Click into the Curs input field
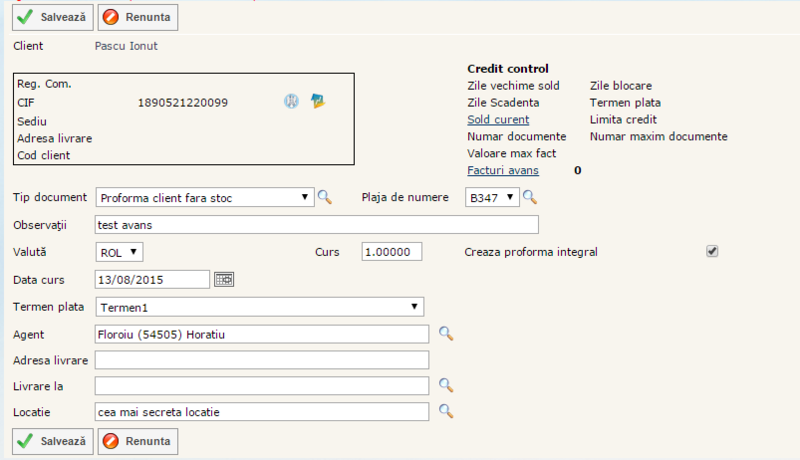Screen dimensions: 800x460 coord(392,252)
